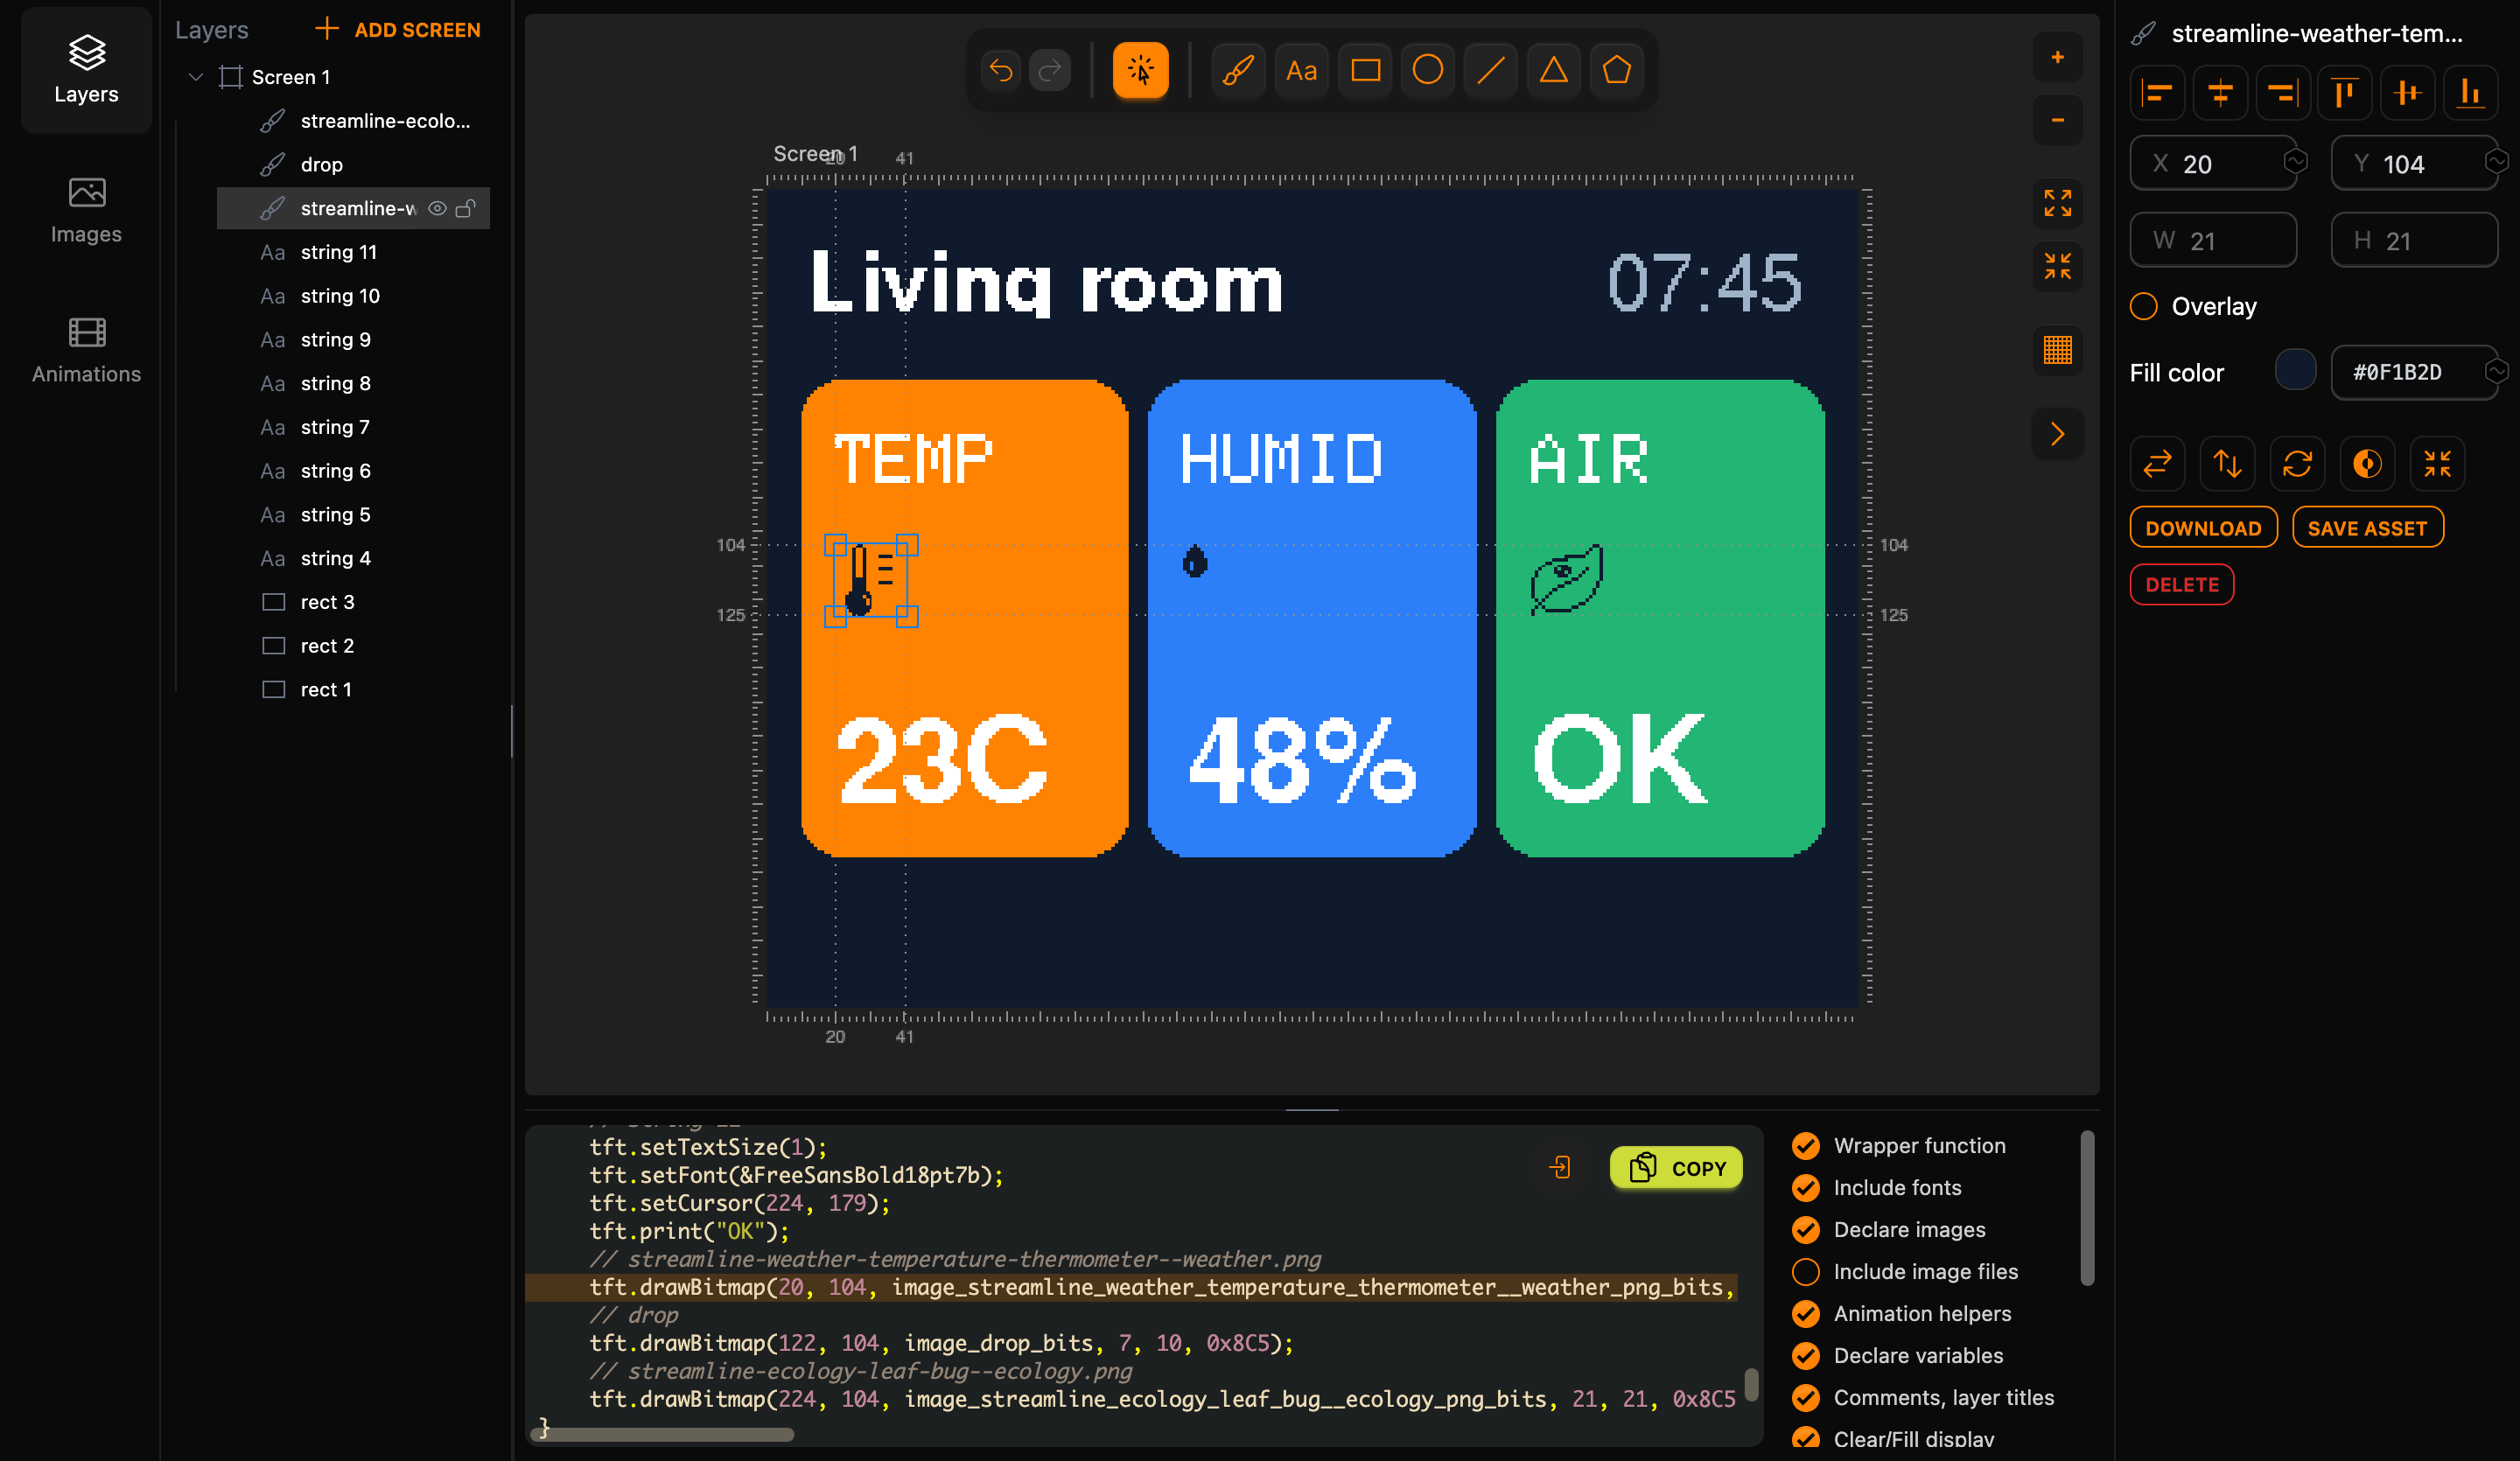Uncheck the Declare variables option
This screenshot has height=1461, width=2520.
[x=1806, y=1356]
